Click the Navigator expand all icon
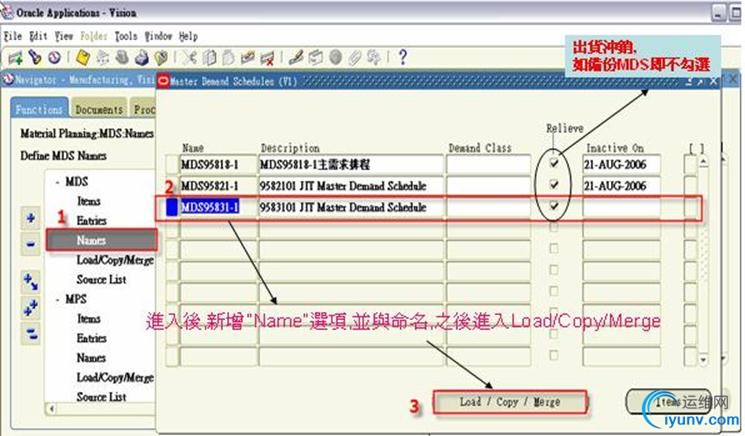Viewport: 745px width, 436px height. (x=30, y=308)
